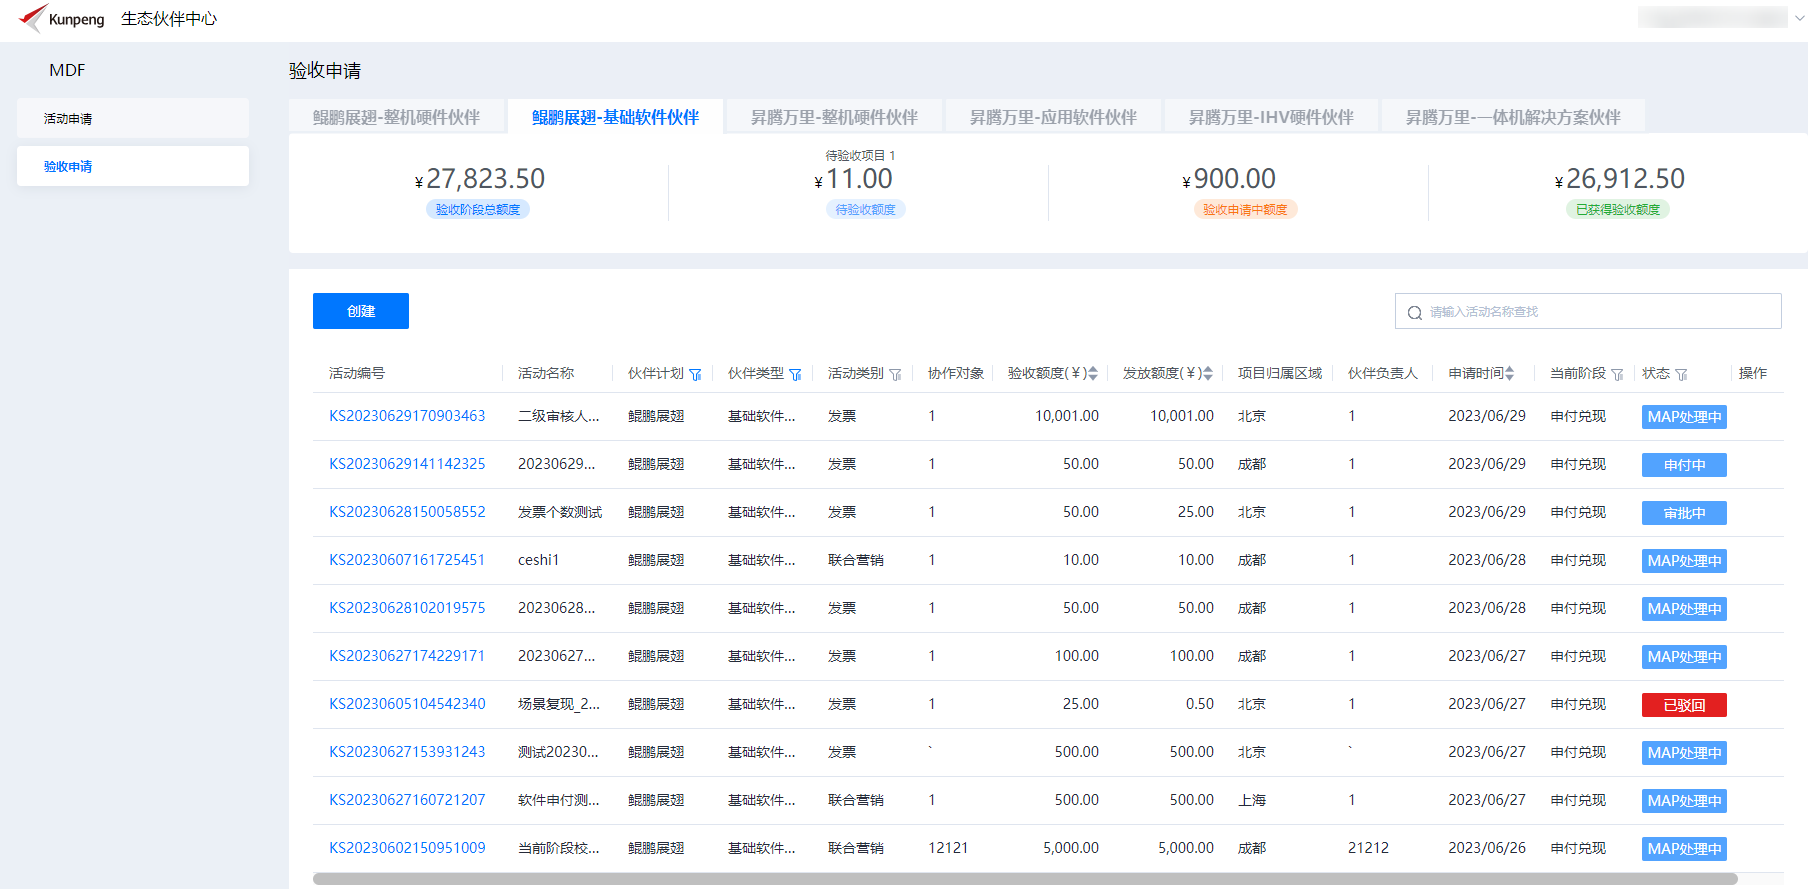Viewport: 1808px width, 889px height.
Task: Sort by 发放额度 column arrows
Action: point(1208,373)
